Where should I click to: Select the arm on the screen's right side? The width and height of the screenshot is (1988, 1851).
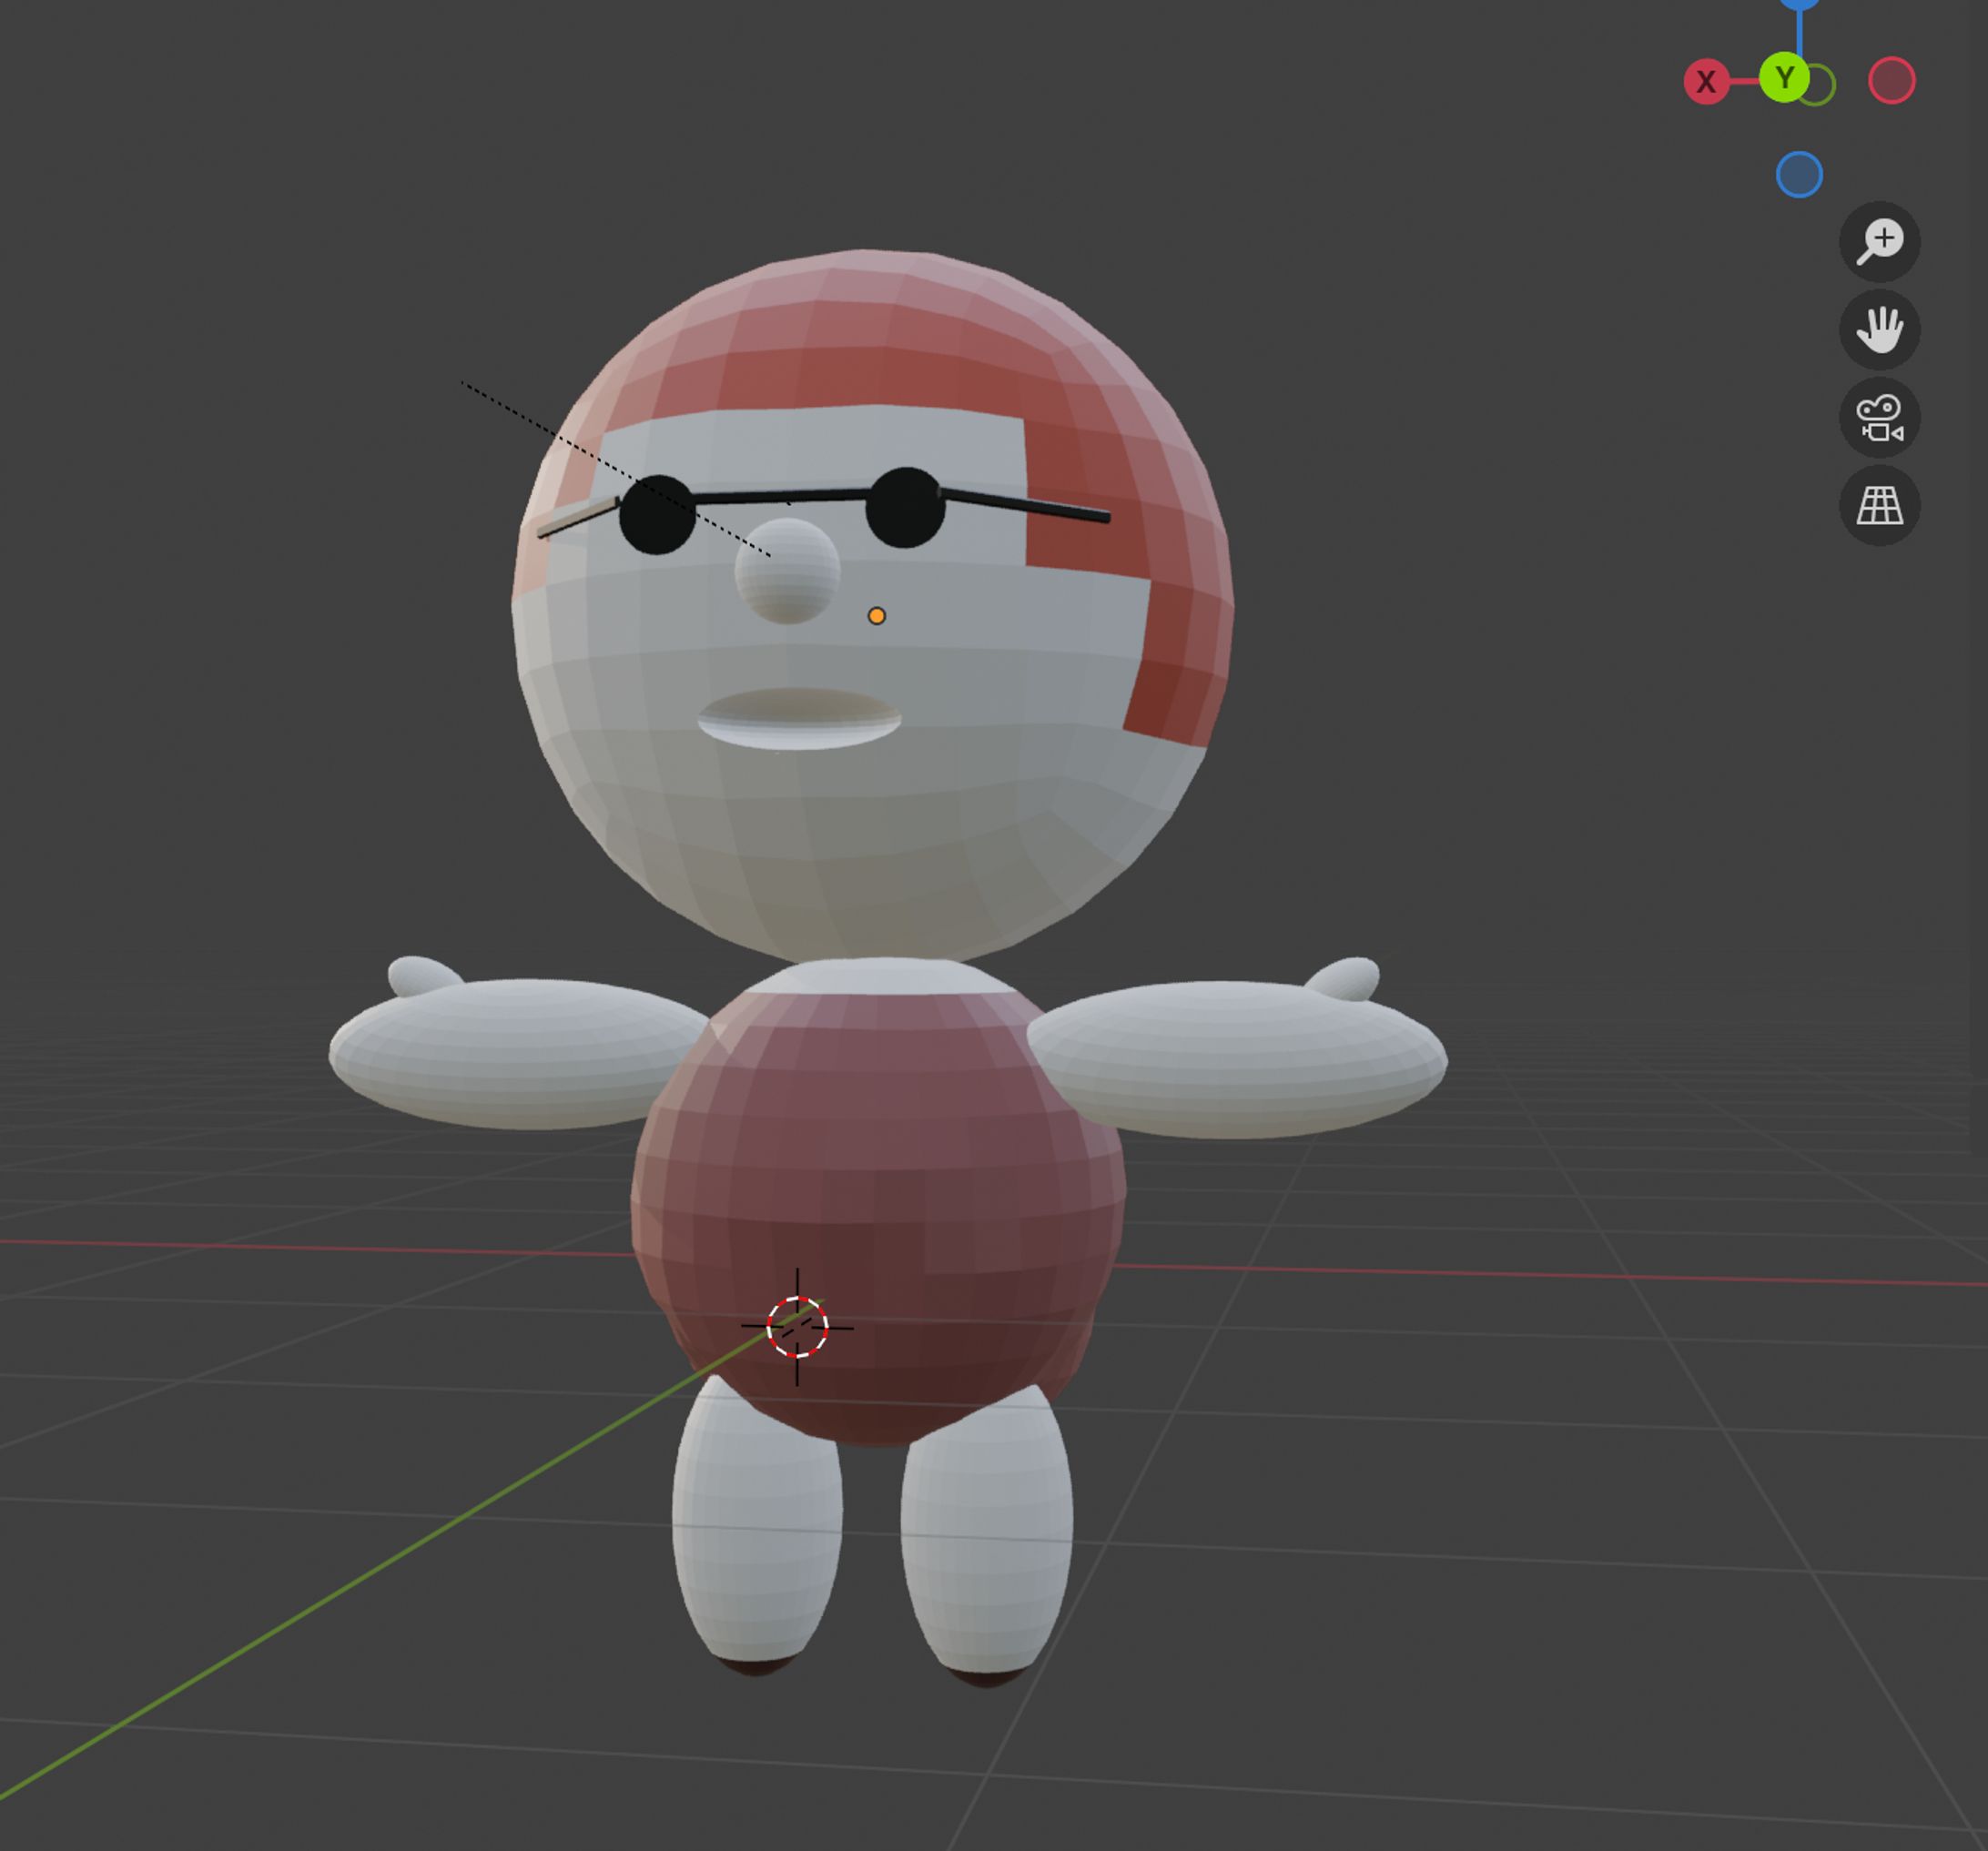(x=1240, y=1060)
